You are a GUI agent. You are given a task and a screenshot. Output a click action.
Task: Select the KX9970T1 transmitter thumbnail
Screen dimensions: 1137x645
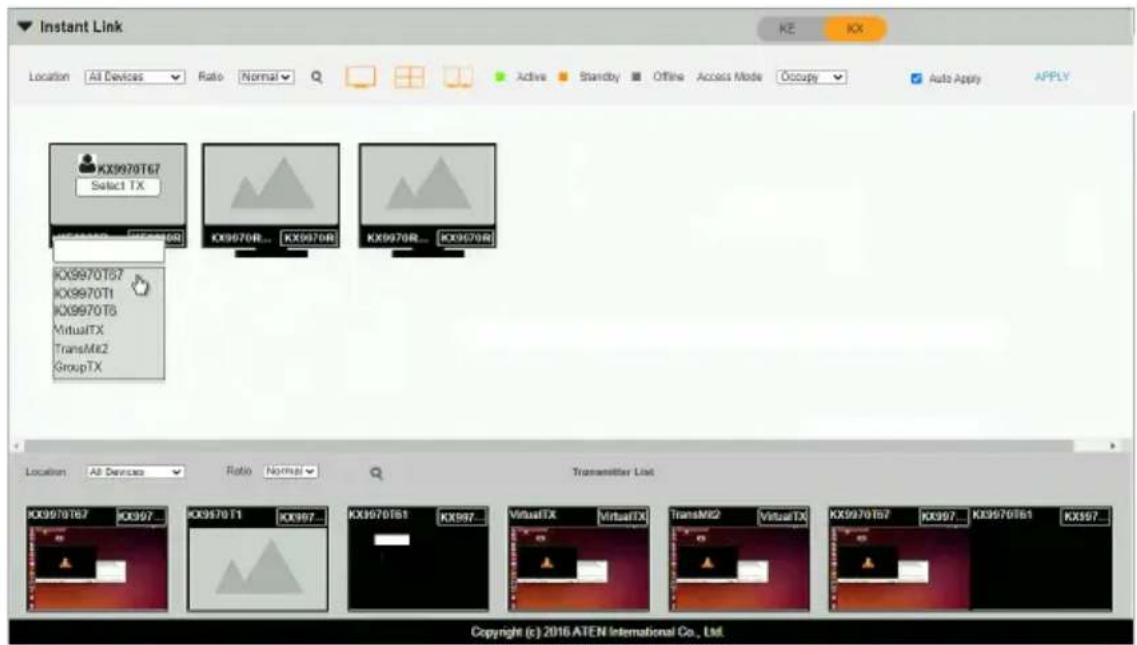tap(257, 559)
